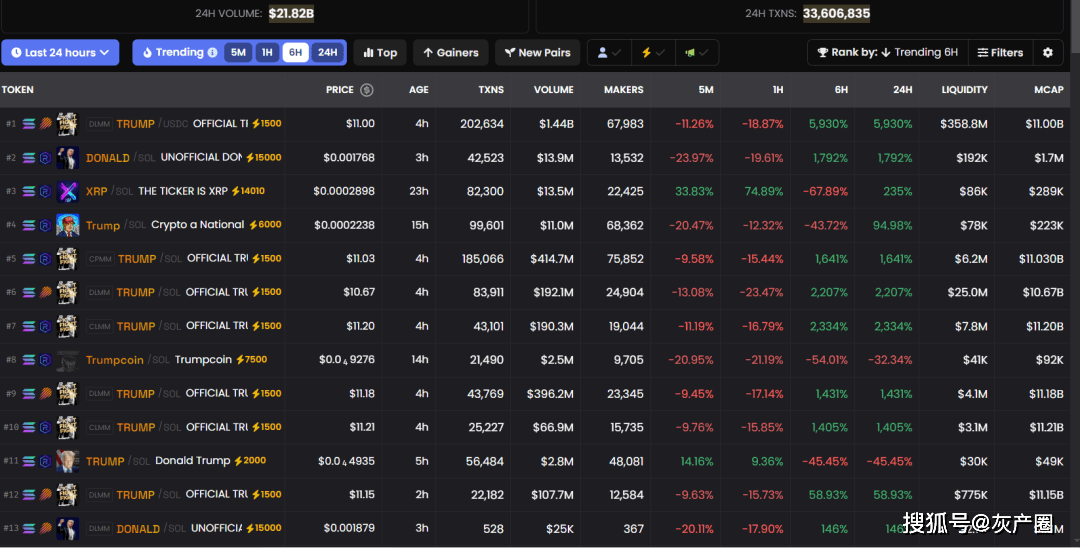Click the dollar currency icon beside PRICE header
Viewport: 1080px width, 548px height.
point(366,90)
